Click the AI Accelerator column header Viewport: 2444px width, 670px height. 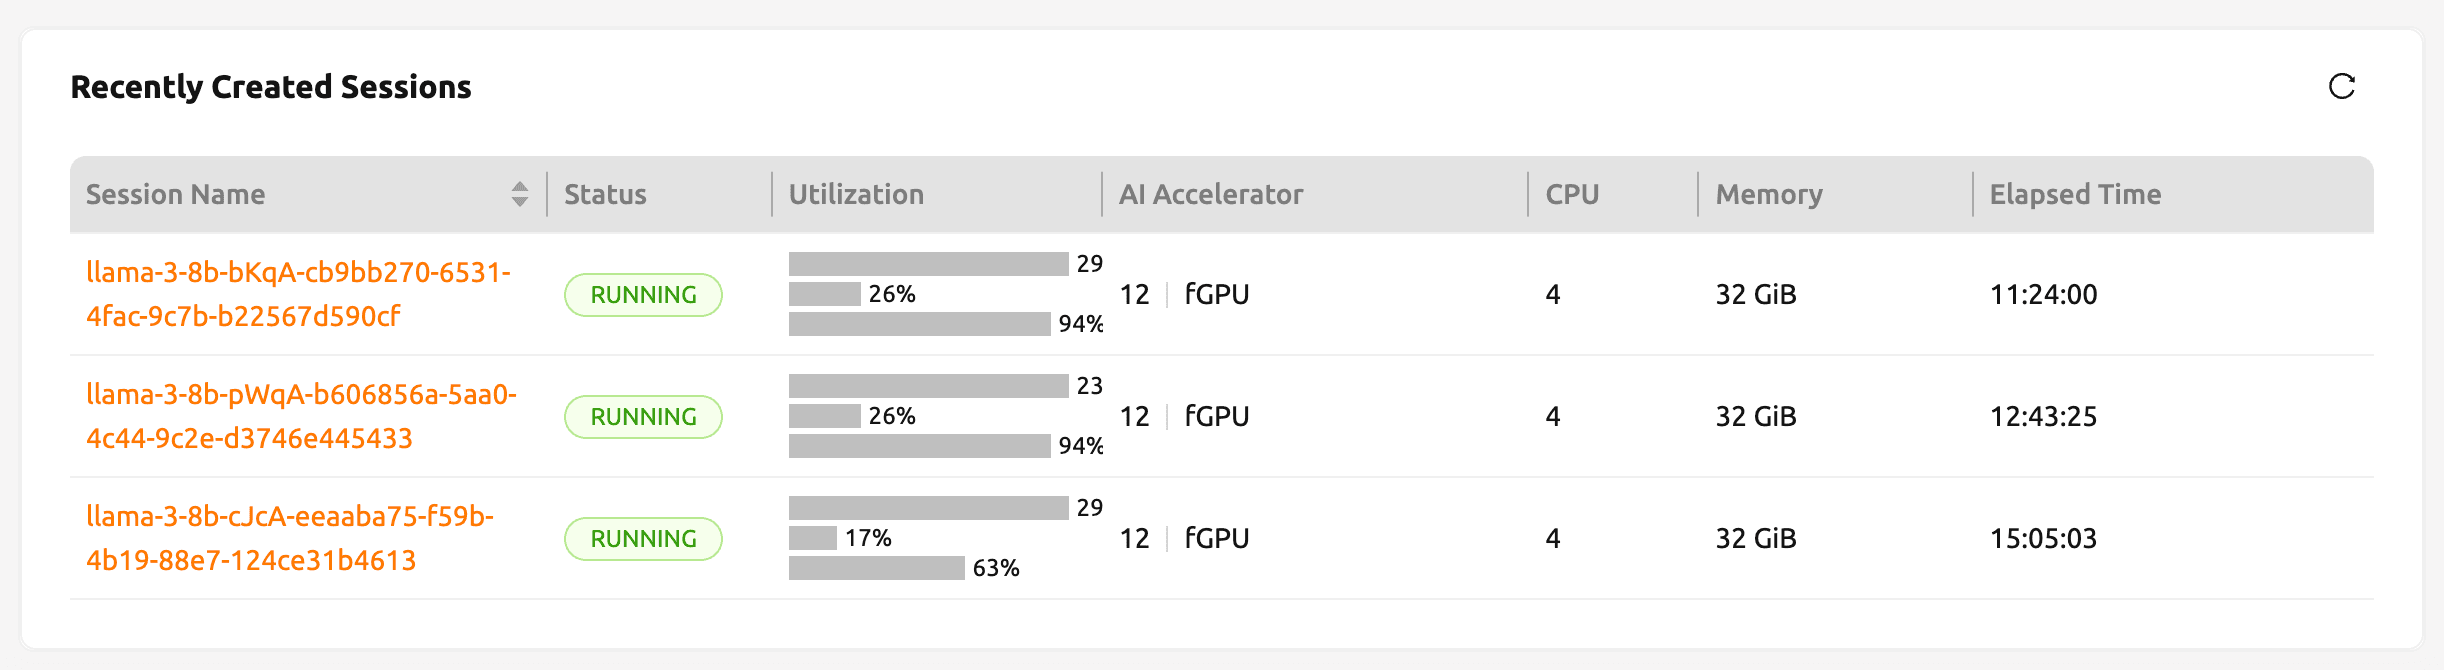pos(1211,194)
